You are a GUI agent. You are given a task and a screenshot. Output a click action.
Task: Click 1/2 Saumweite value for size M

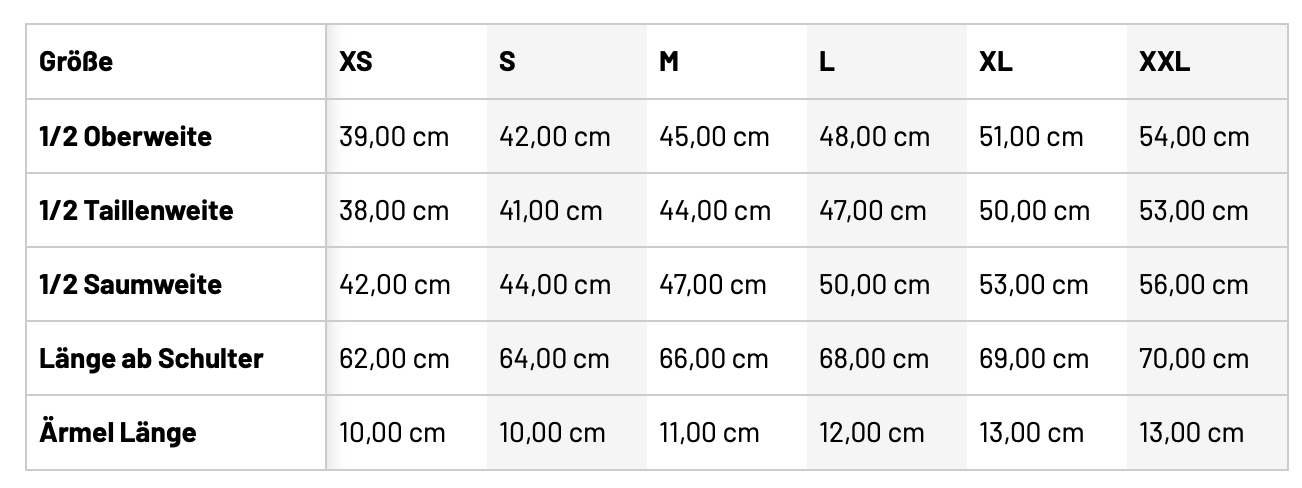(x=713, y=285)
